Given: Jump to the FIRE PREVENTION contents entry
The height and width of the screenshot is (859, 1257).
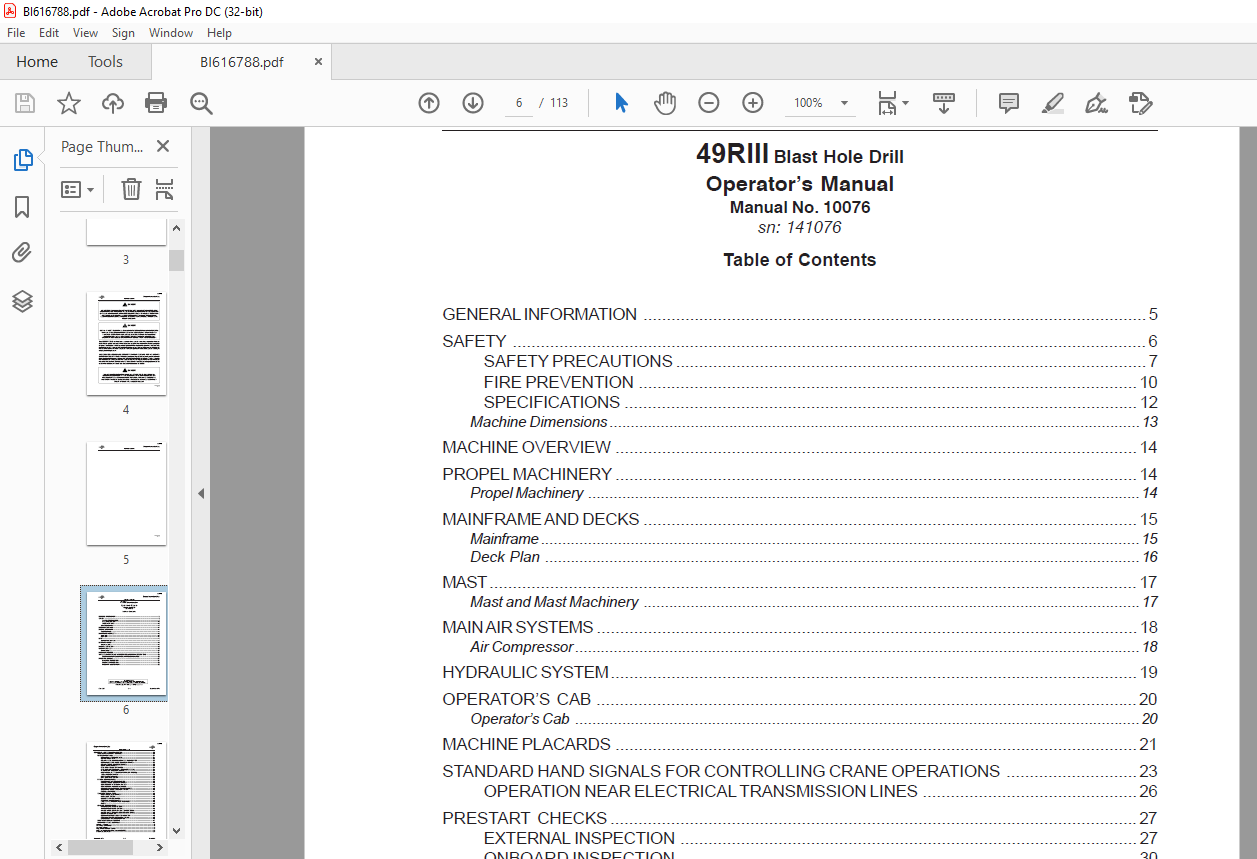Looking at the screenshot, I should (x=820, y=382).
